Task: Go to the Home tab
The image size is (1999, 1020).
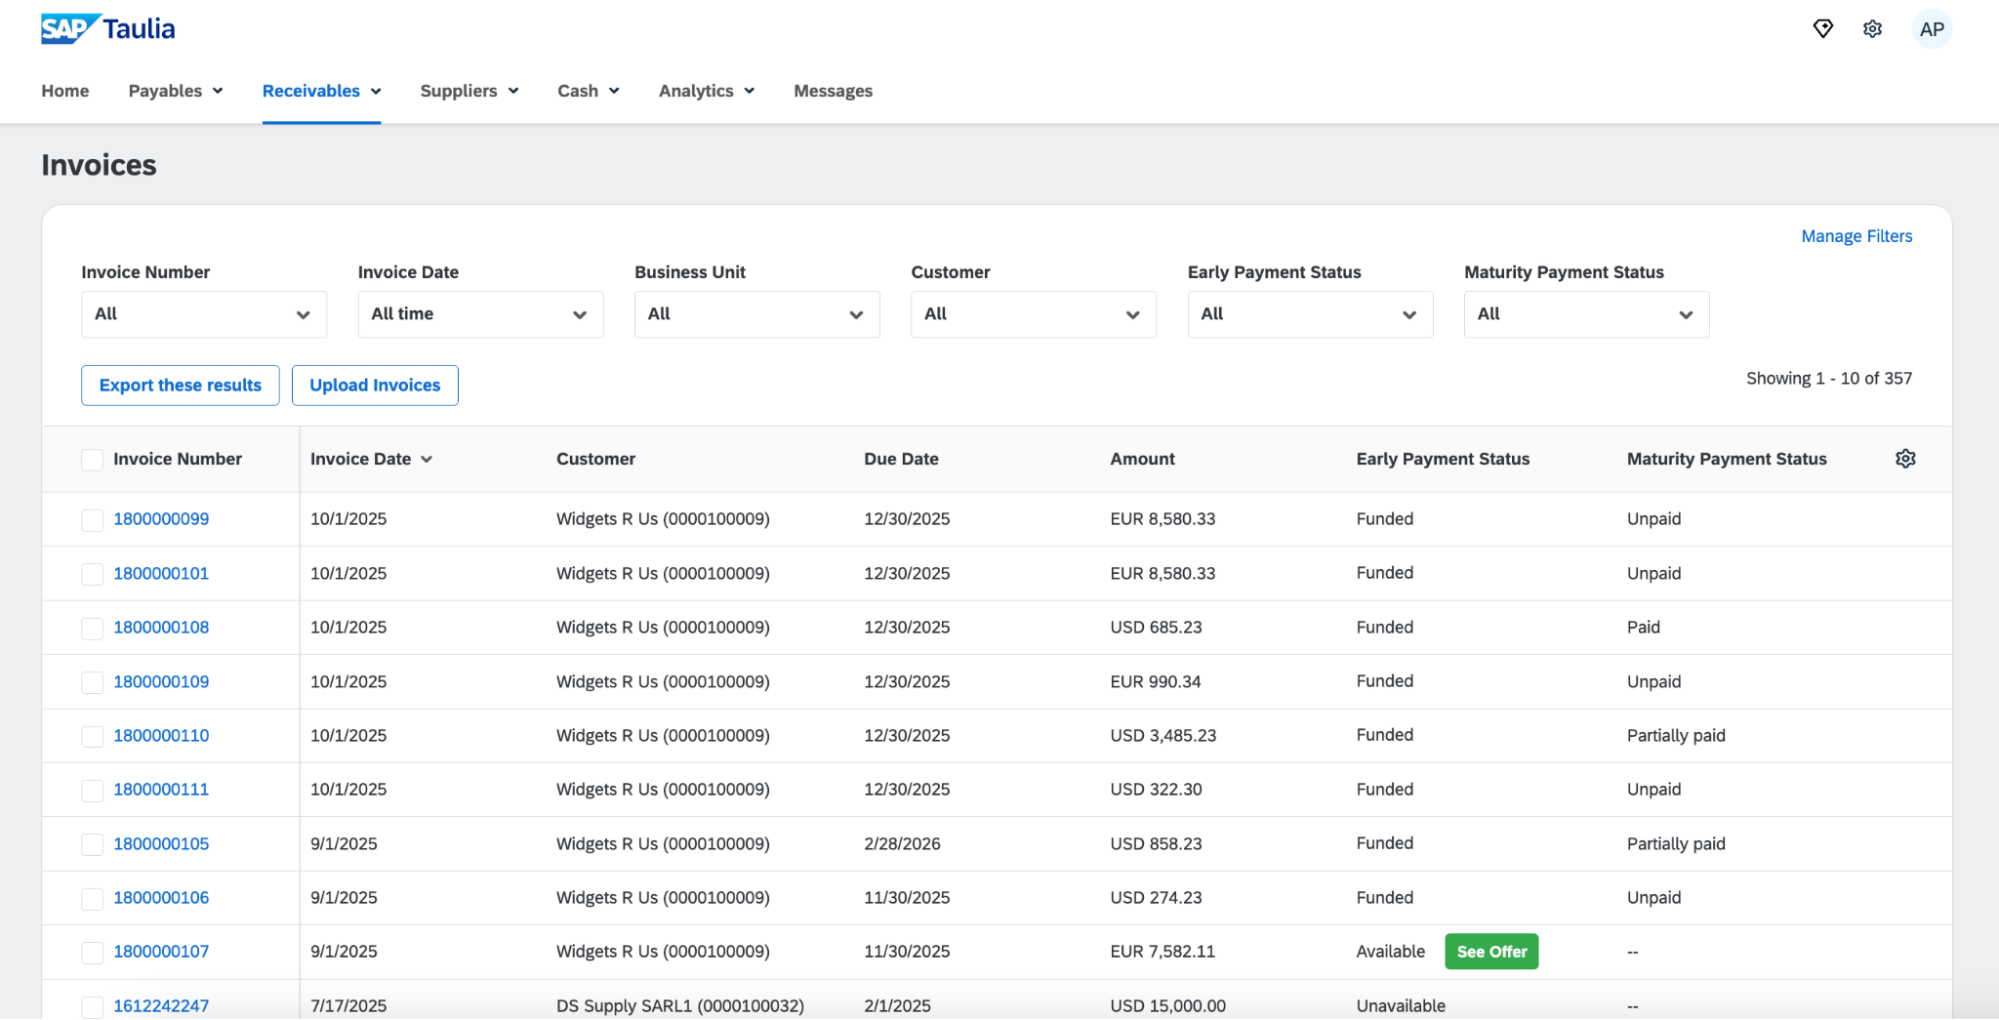Action: [x=65, y=91]
